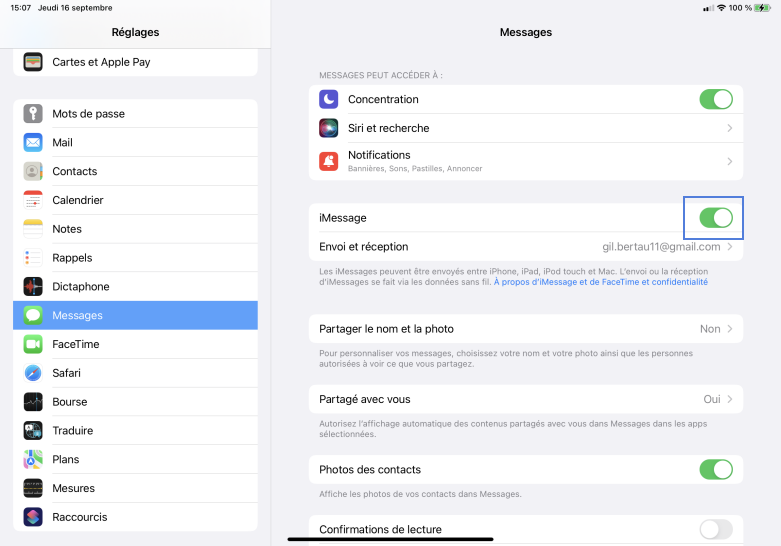
Task: Tap the Réglages sidebar title
Action: tap(135, 32)
